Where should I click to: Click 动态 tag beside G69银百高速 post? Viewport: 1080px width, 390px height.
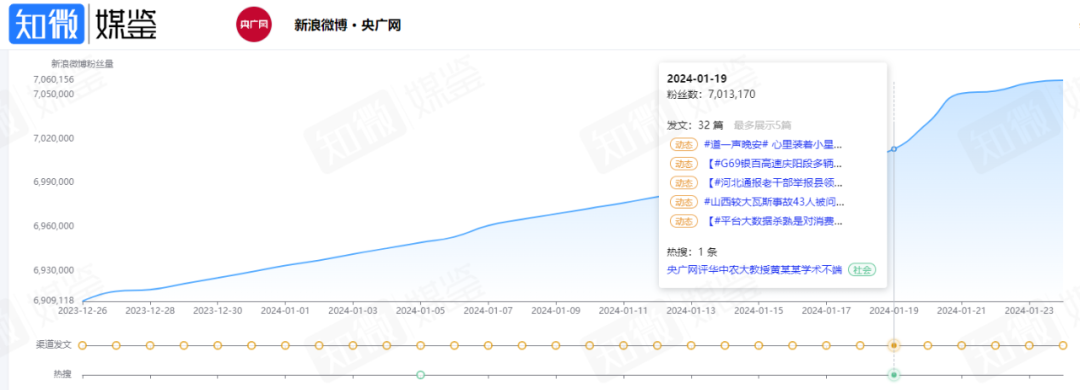683,164
